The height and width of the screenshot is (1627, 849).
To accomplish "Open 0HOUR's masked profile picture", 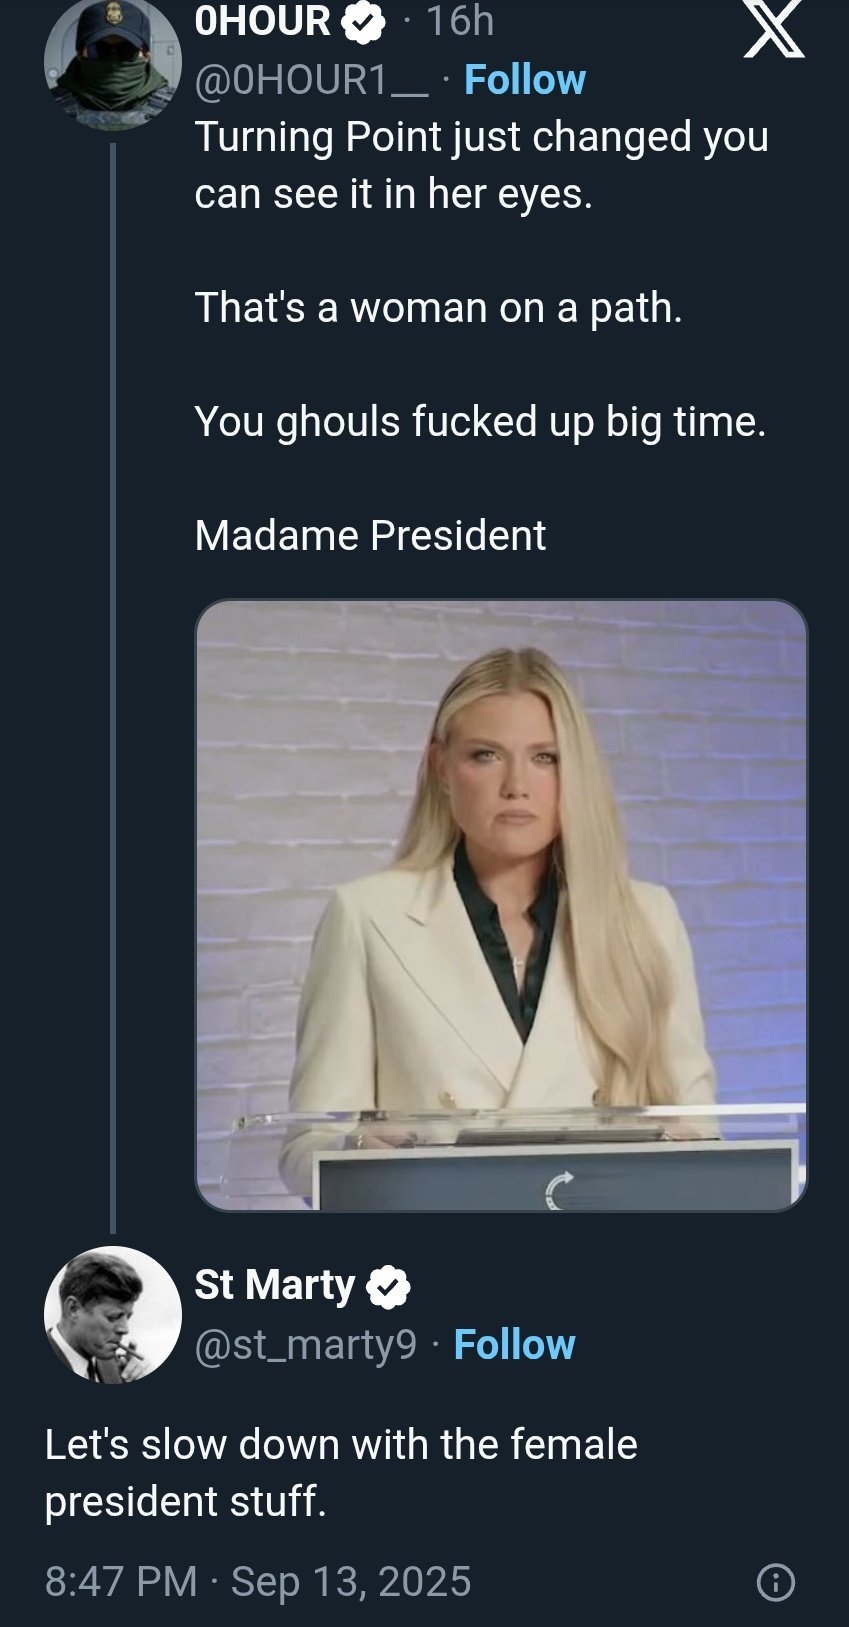I will pyautogui.click(x=112, y=66).
